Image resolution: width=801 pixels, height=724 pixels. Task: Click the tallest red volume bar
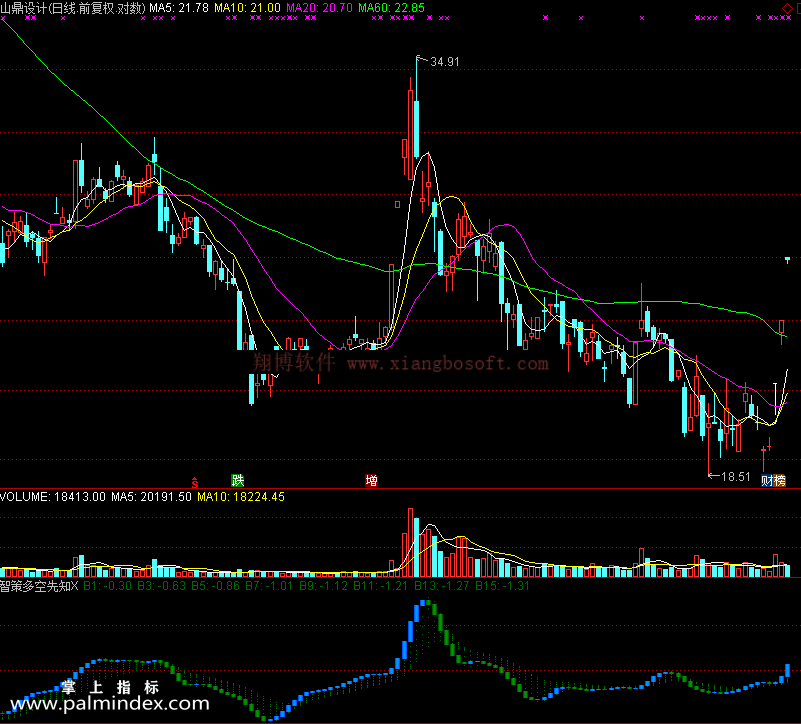[x=410, y=543]
